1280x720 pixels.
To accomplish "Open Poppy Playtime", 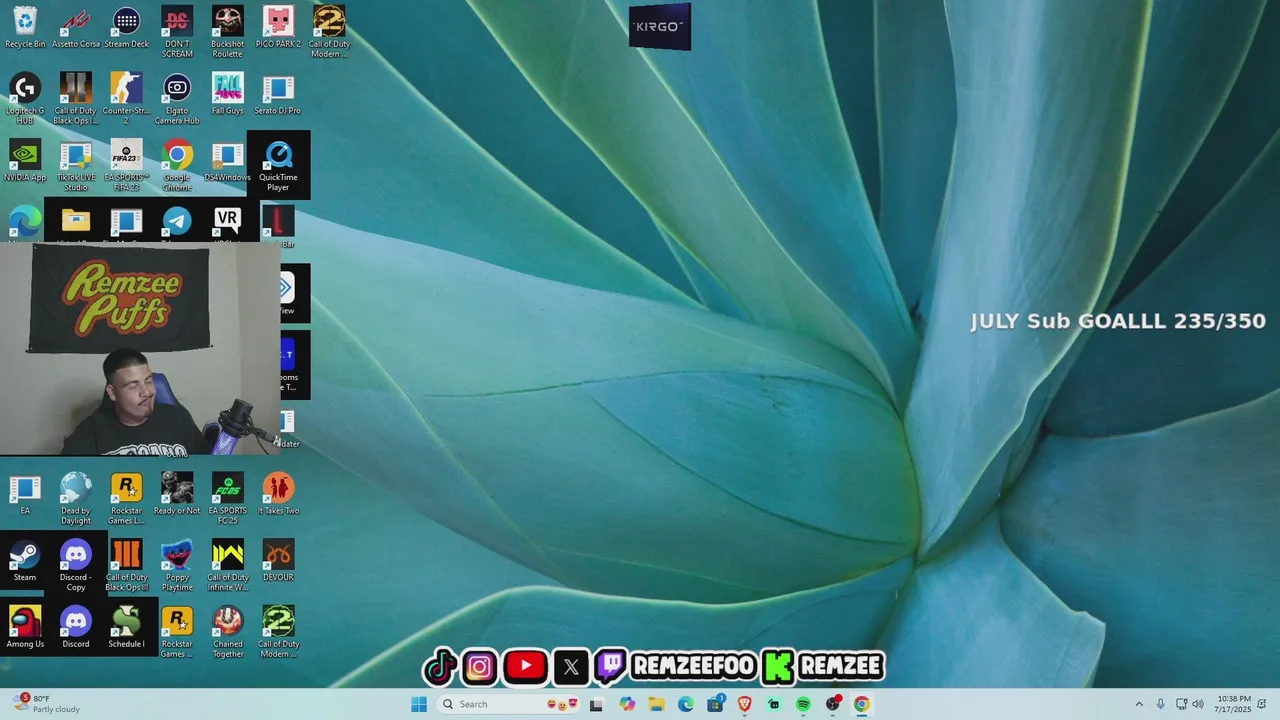I will (x=177, y=565).
